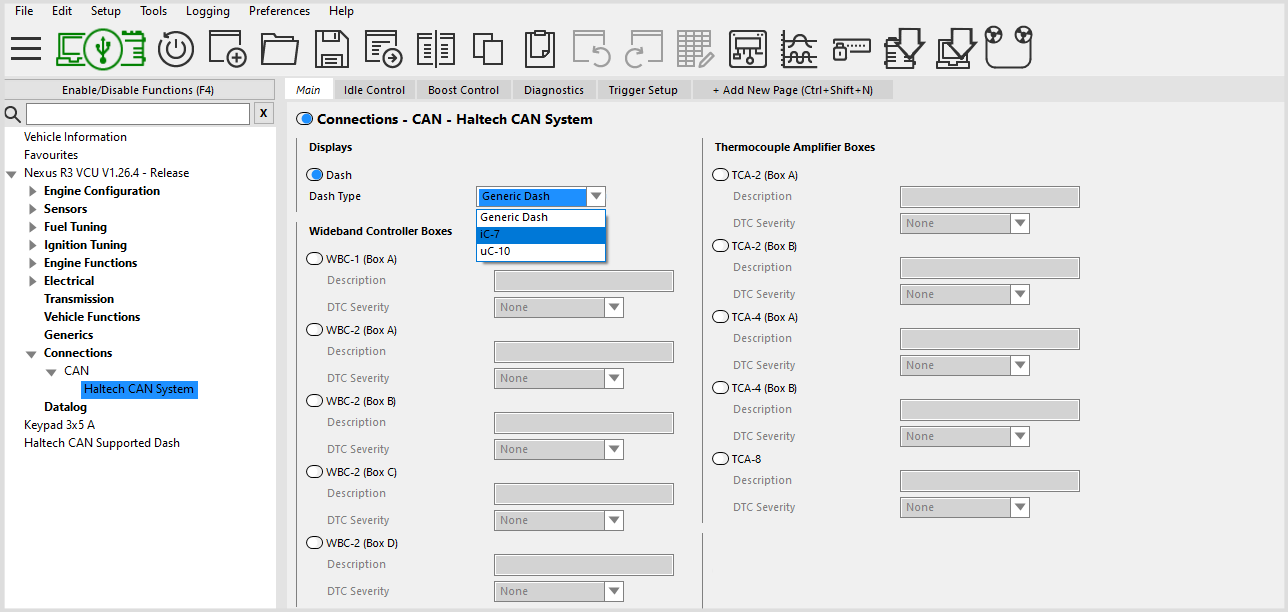Click the power cycle ECU icon

tap(177, 48)
